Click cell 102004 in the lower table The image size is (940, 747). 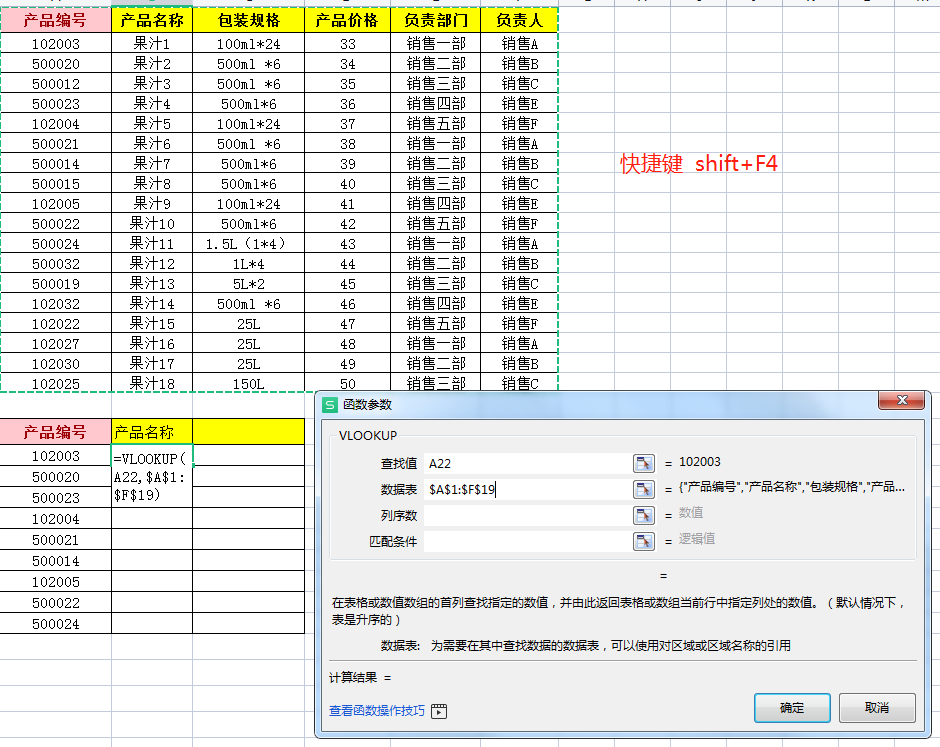tap(55, 519)
